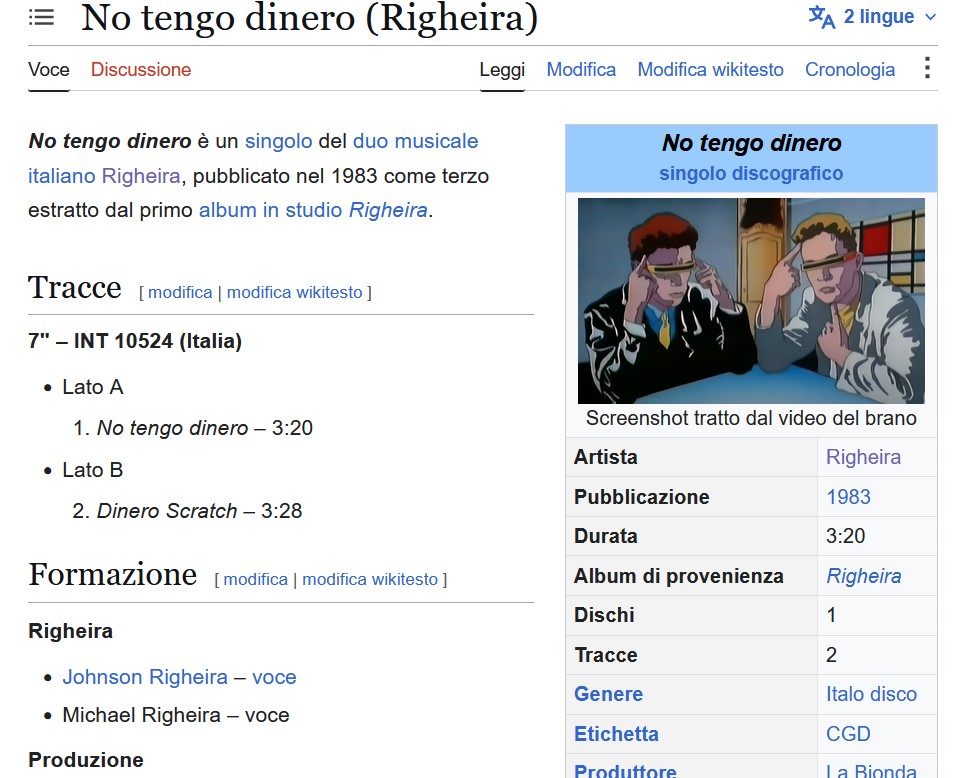Open the CGD label link
954x778 pixels.
tap(848, 734)
